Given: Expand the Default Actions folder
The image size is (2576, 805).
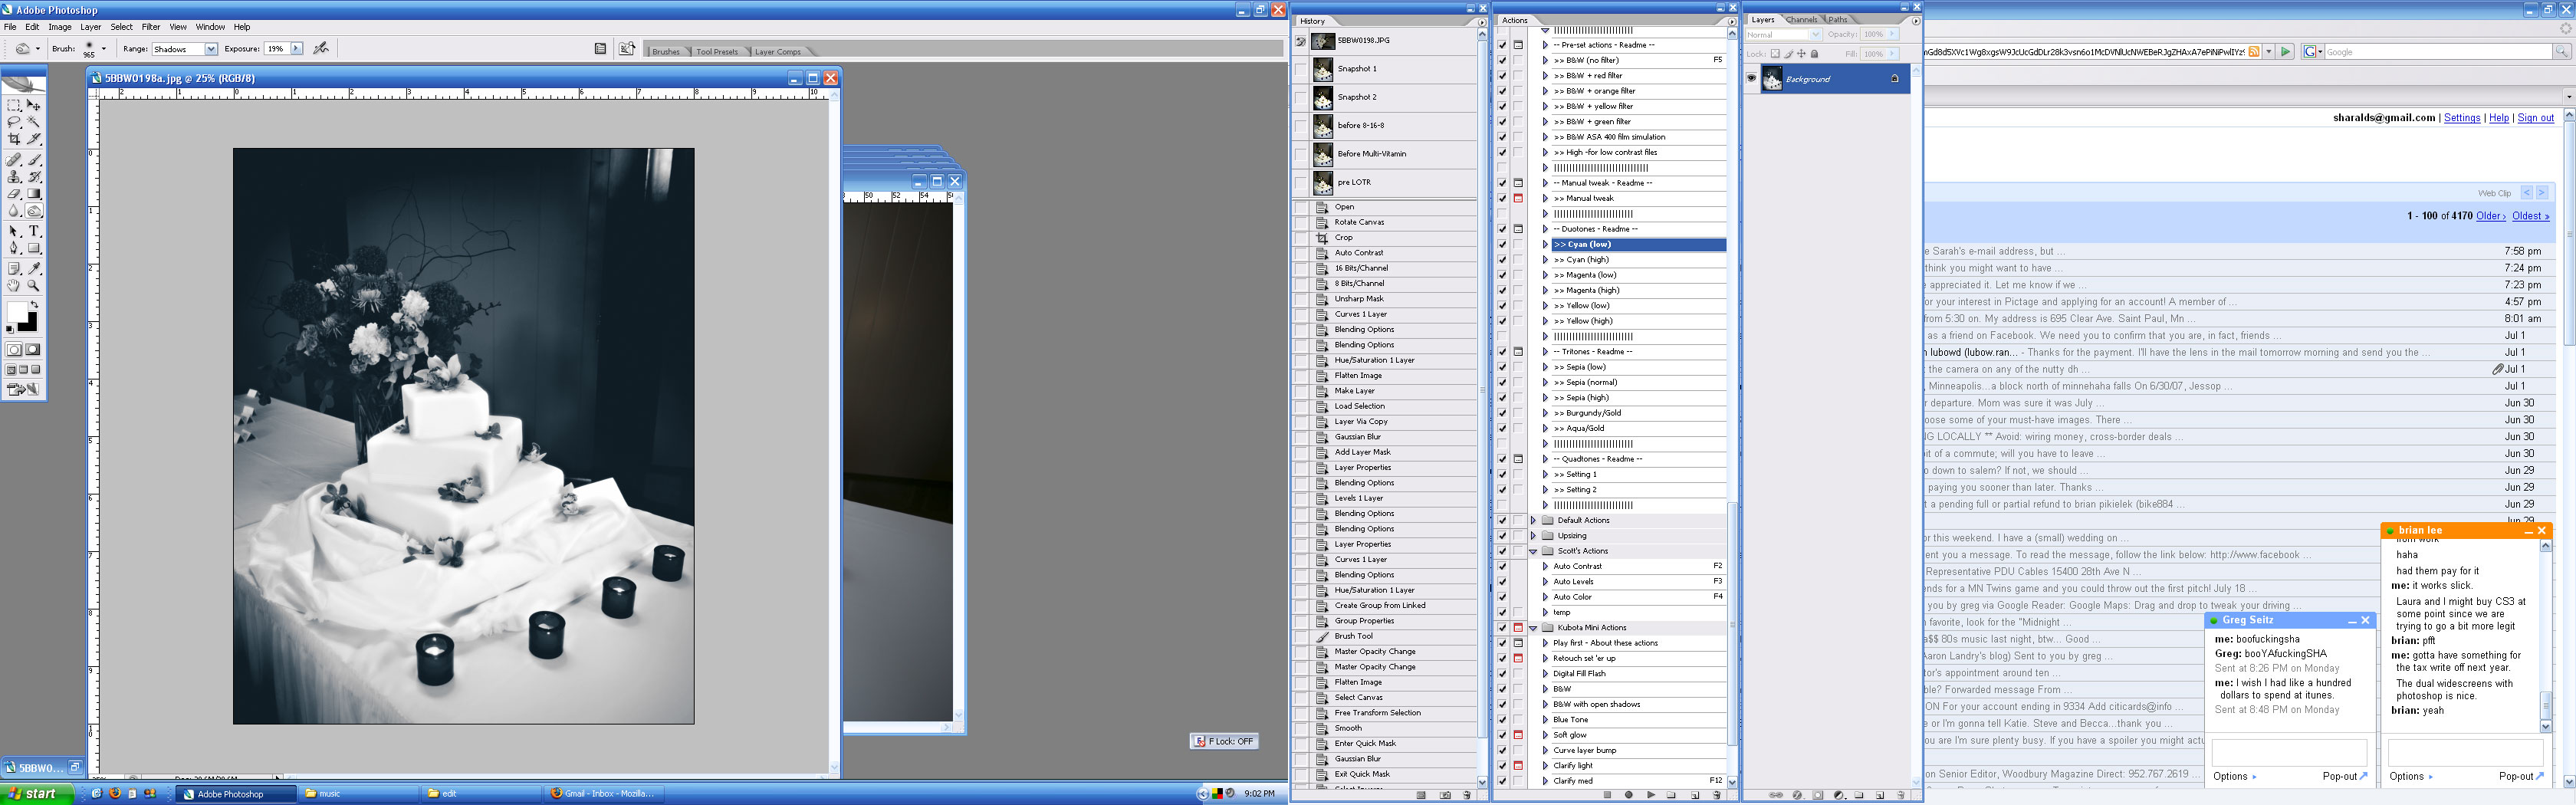Looking at the screenshot, I should pos(1533,520).
